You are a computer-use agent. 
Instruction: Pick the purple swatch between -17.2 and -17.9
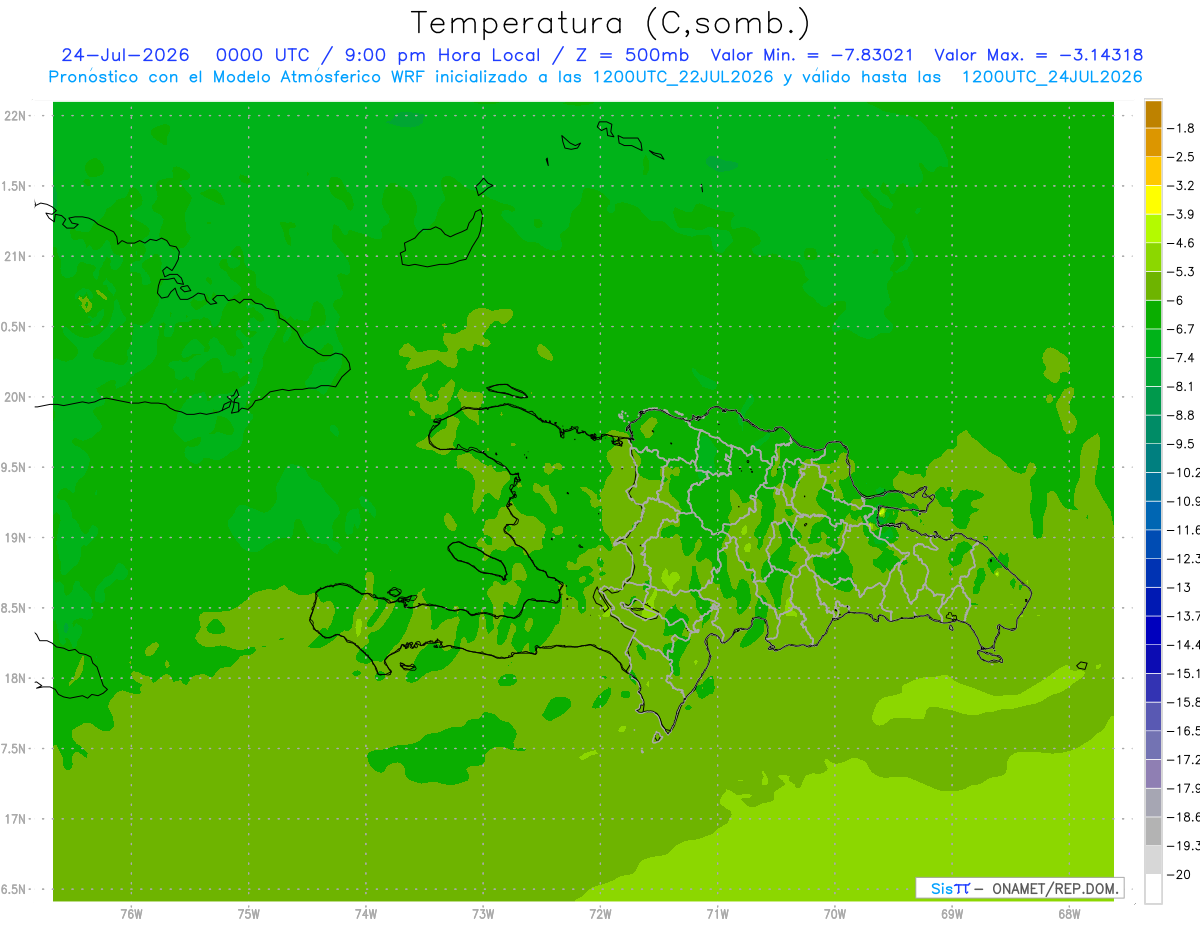point(1153,774)
